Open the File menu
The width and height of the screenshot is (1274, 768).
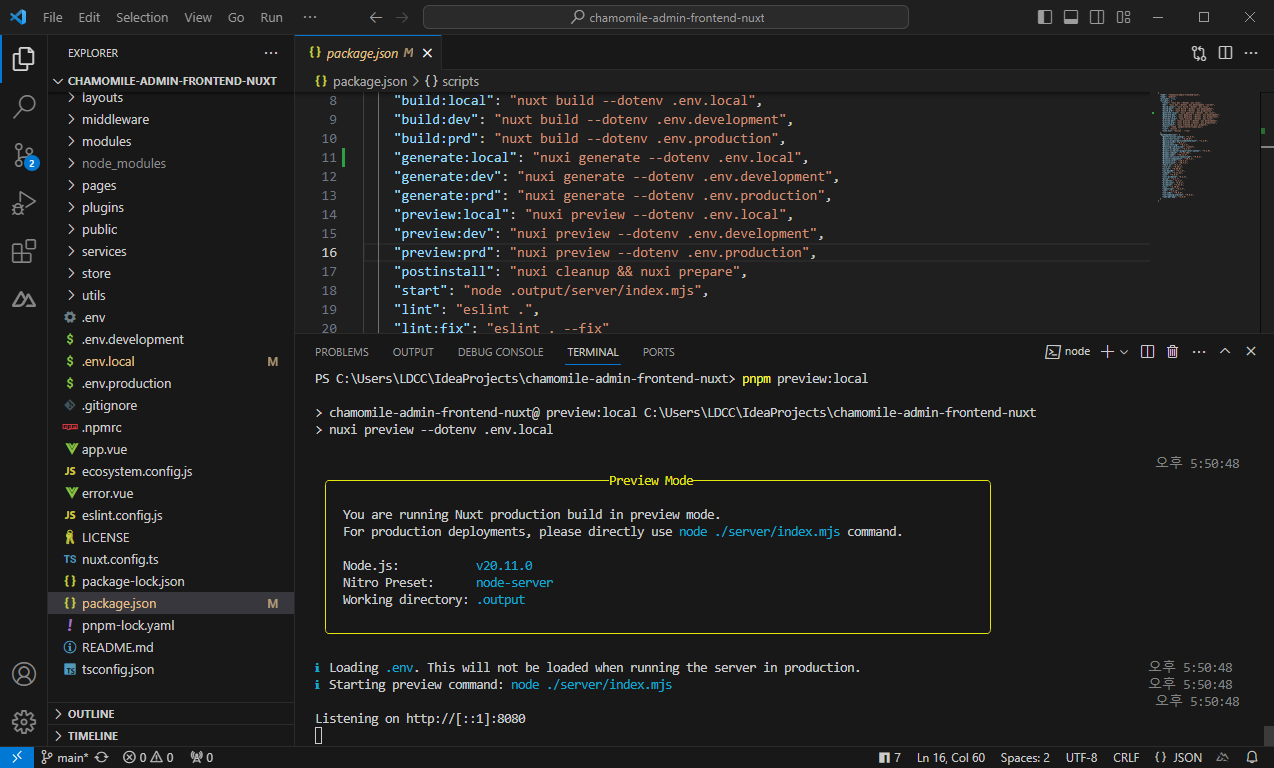(x=53, y=17)
